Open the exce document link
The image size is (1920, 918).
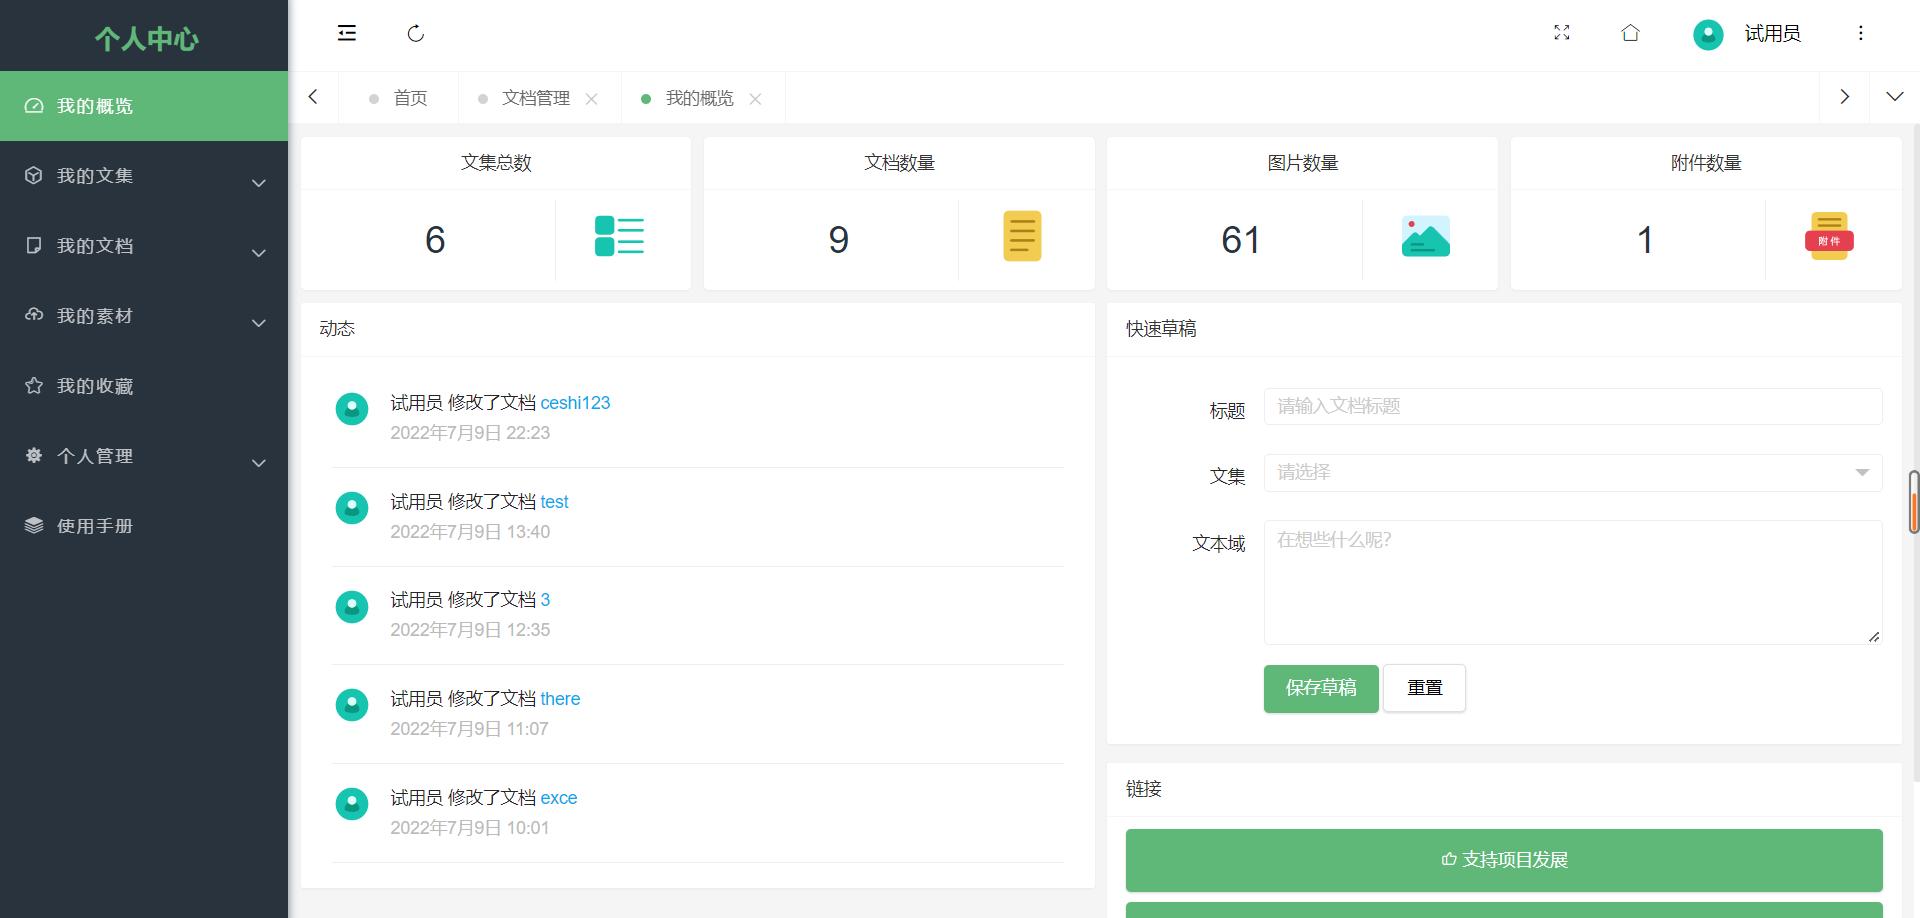(559, 798)
